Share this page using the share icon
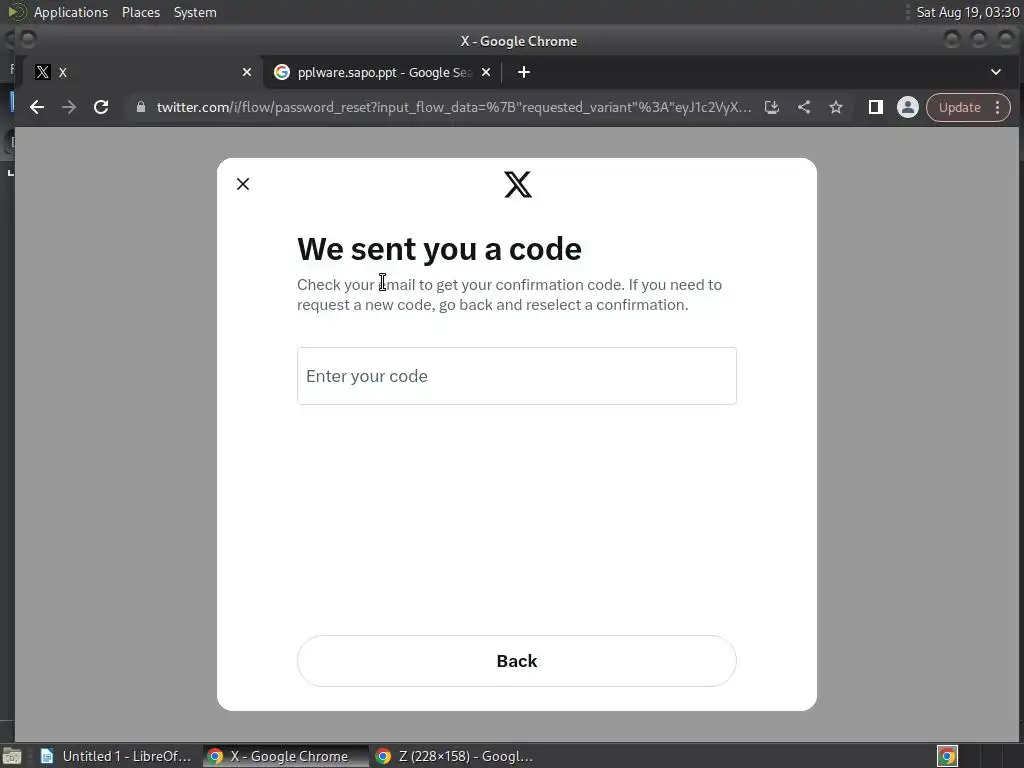 pyautogui.click(x=804, y=108)
